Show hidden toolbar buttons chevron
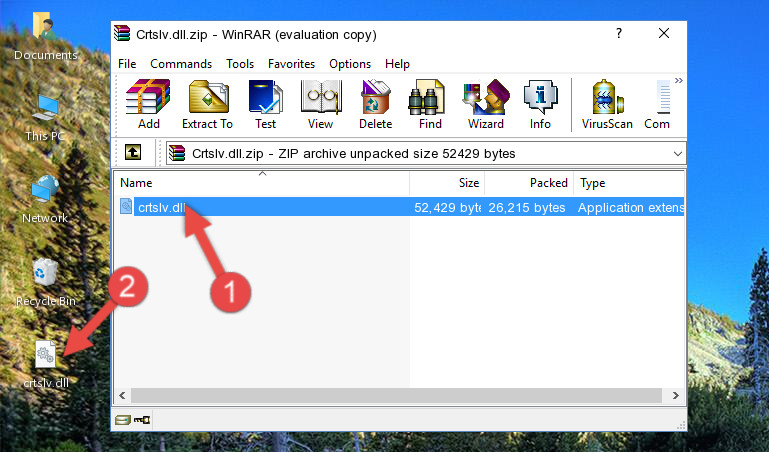Screen dimensions: 769x452 click(679, 80)
